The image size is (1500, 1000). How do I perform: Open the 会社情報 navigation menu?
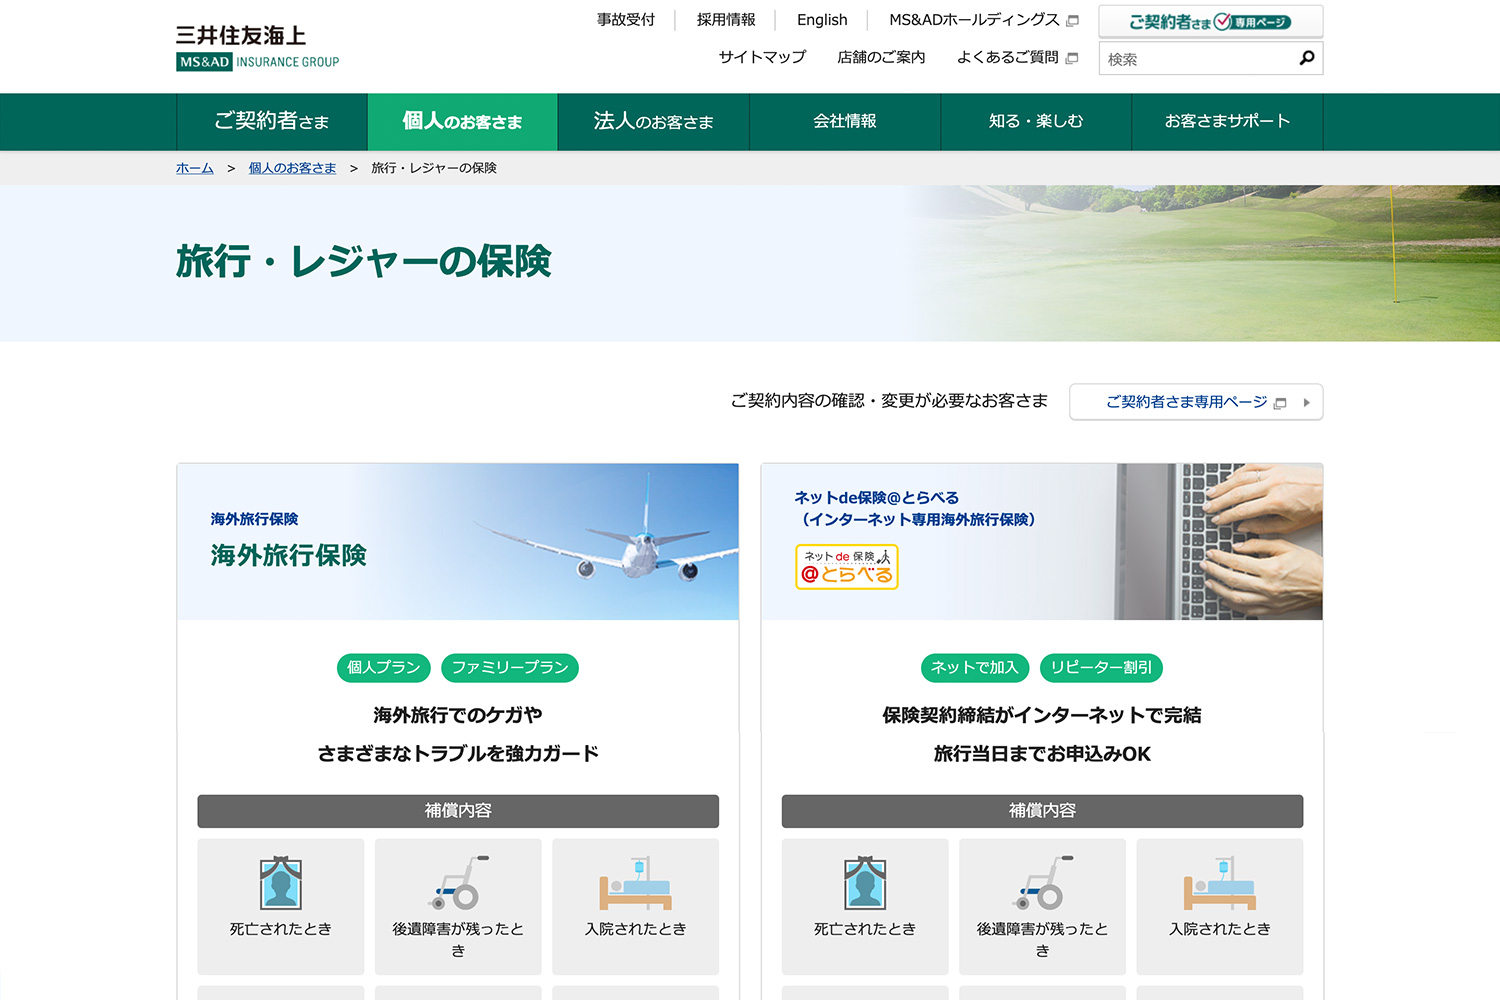tap(845, 122)
